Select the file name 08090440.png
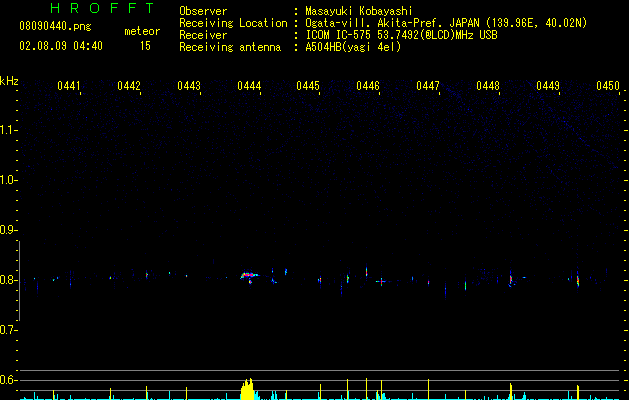The image size is (629, 400). pyautogui.click(x=55, y=27)
